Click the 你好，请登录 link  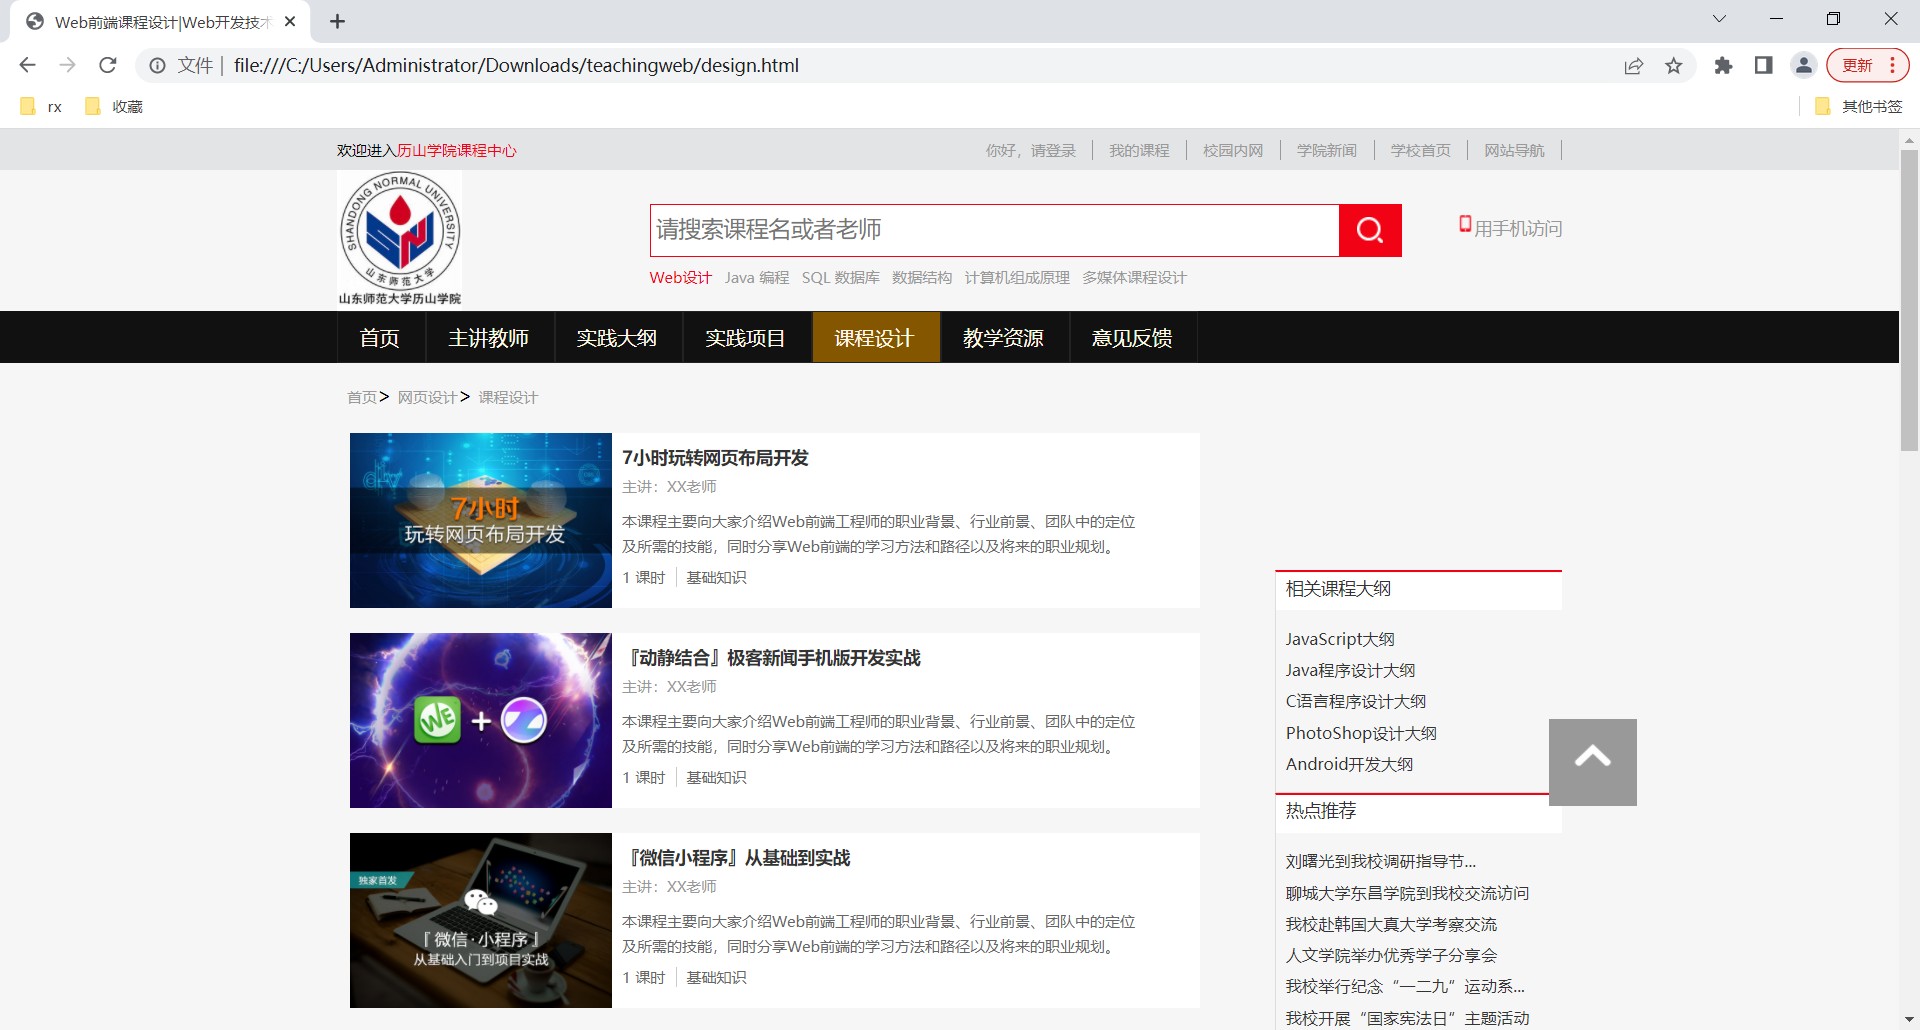point(1031,150)
